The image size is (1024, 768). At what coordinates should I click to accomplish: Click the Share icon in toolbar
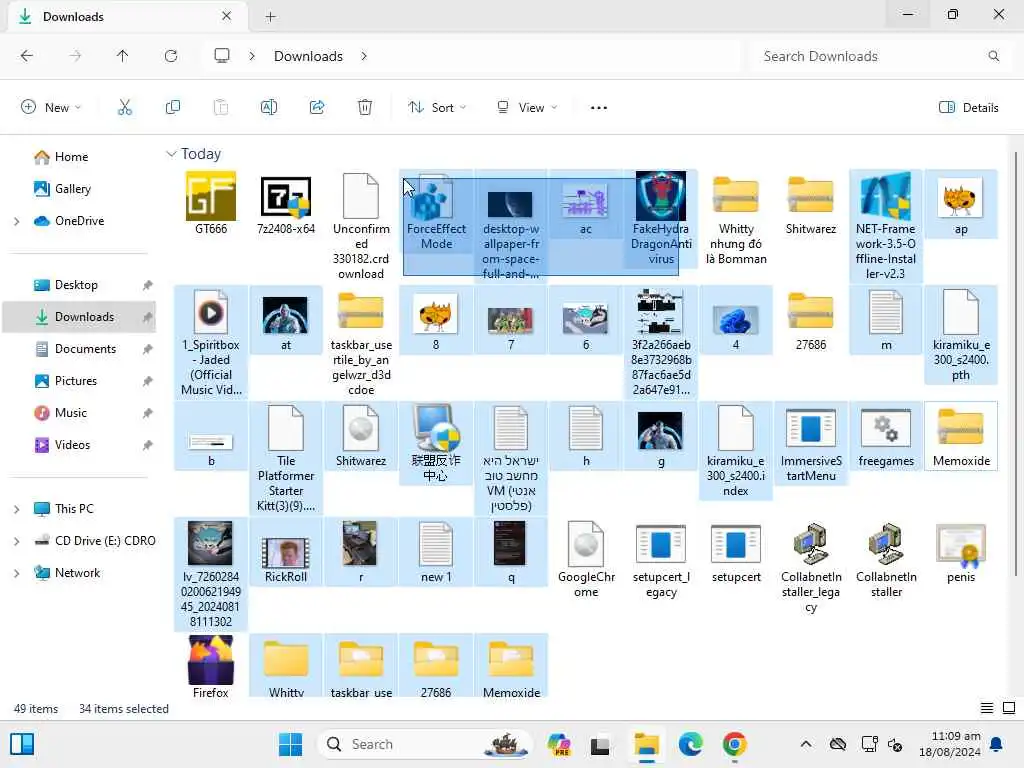pos(317,108)
